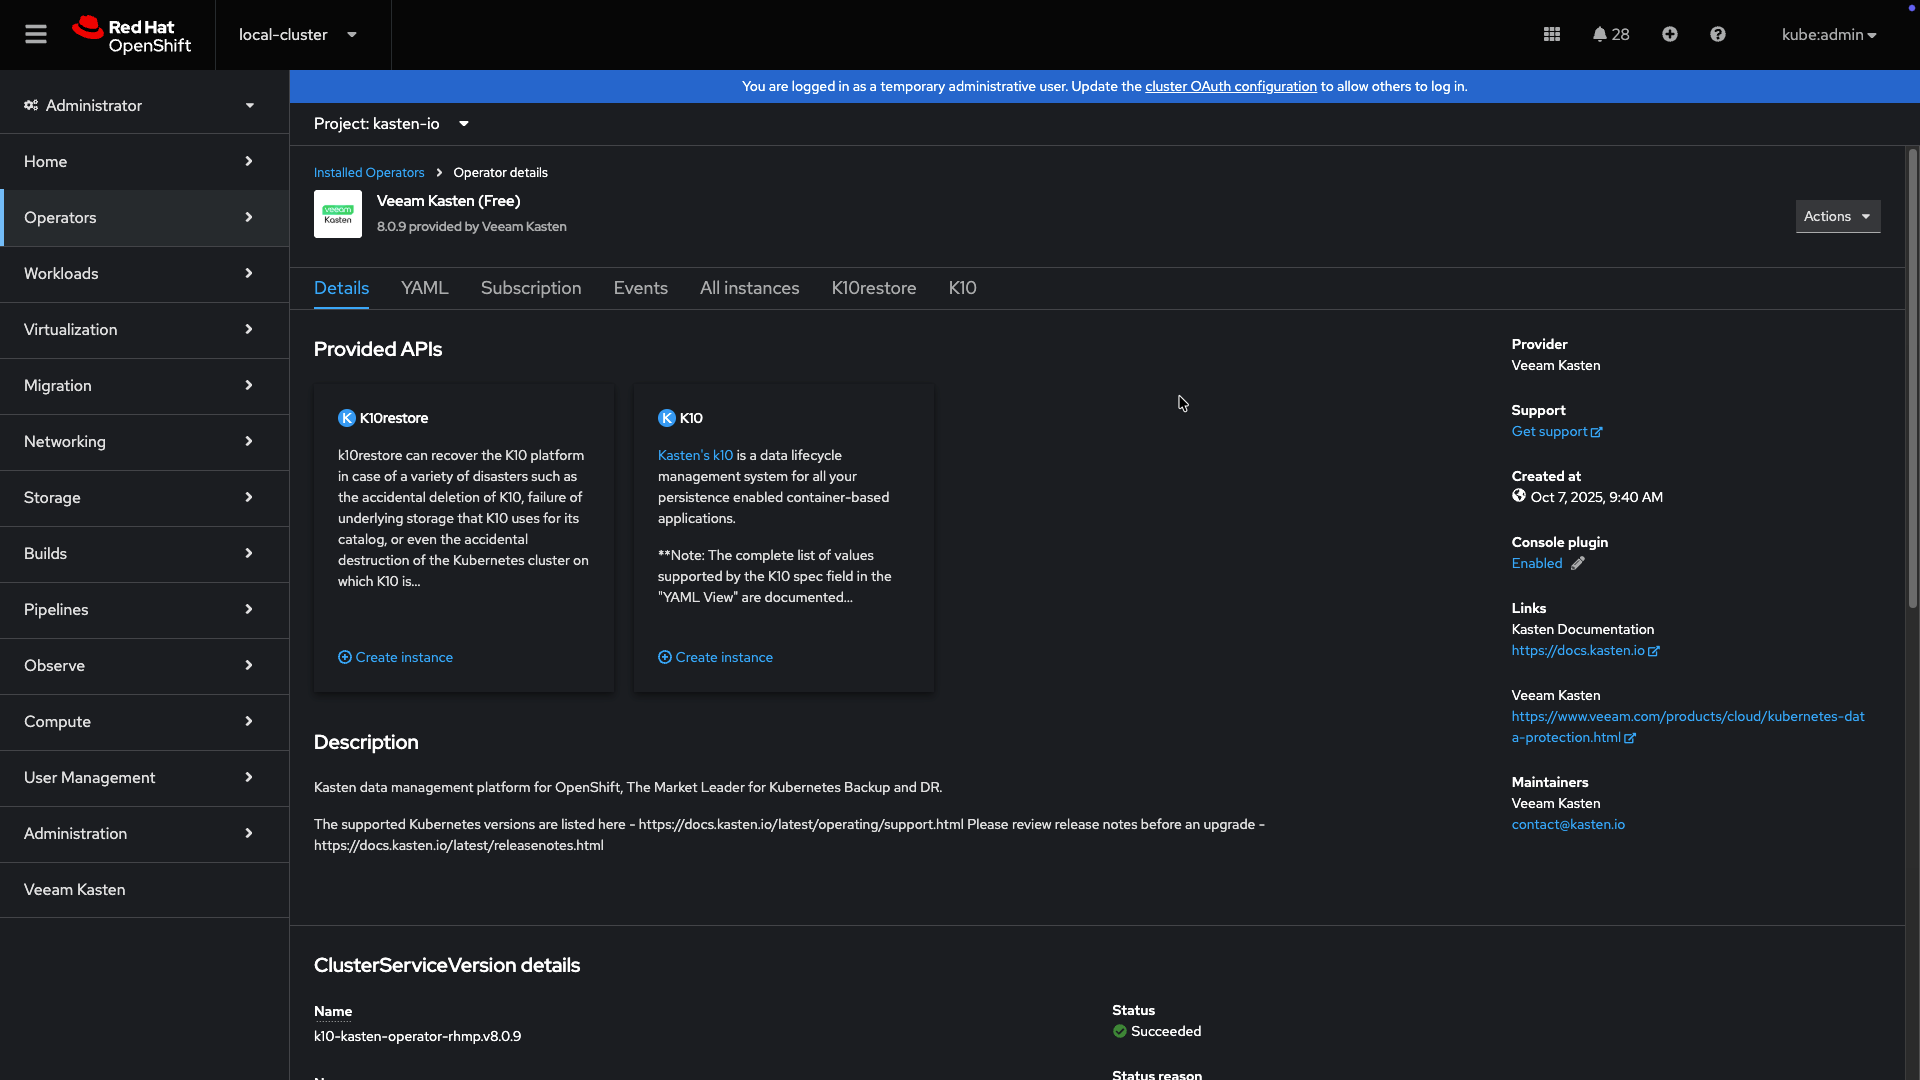Click the quick create plus icon
1920x1080 pixels.
[x=1670, y=34]
